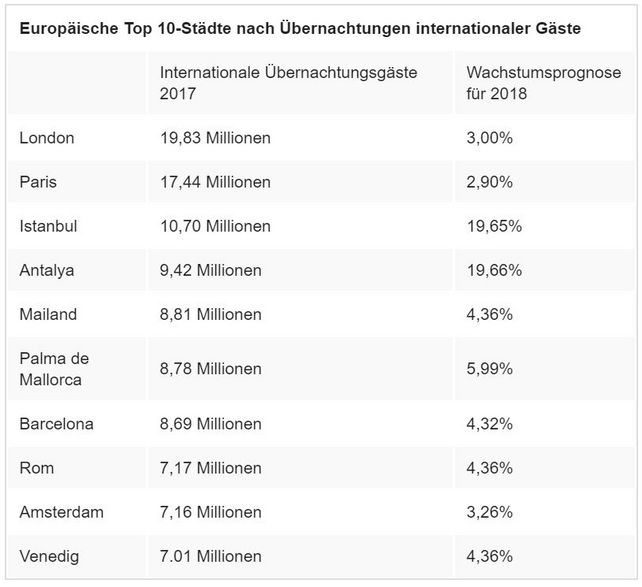Select the Paris row label

coord(39,182)
